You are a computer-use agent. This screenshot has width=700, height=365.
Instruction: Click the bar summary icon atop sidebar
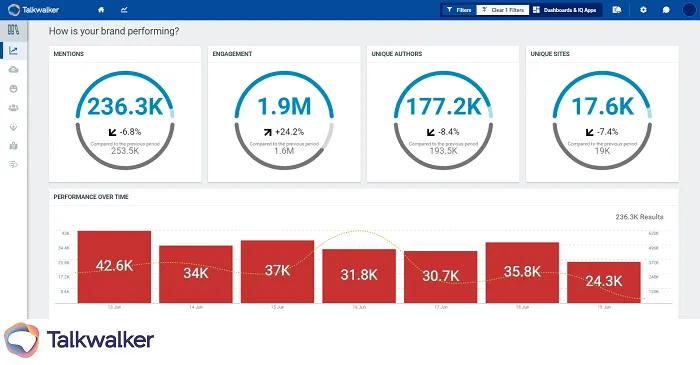[13, 30]
